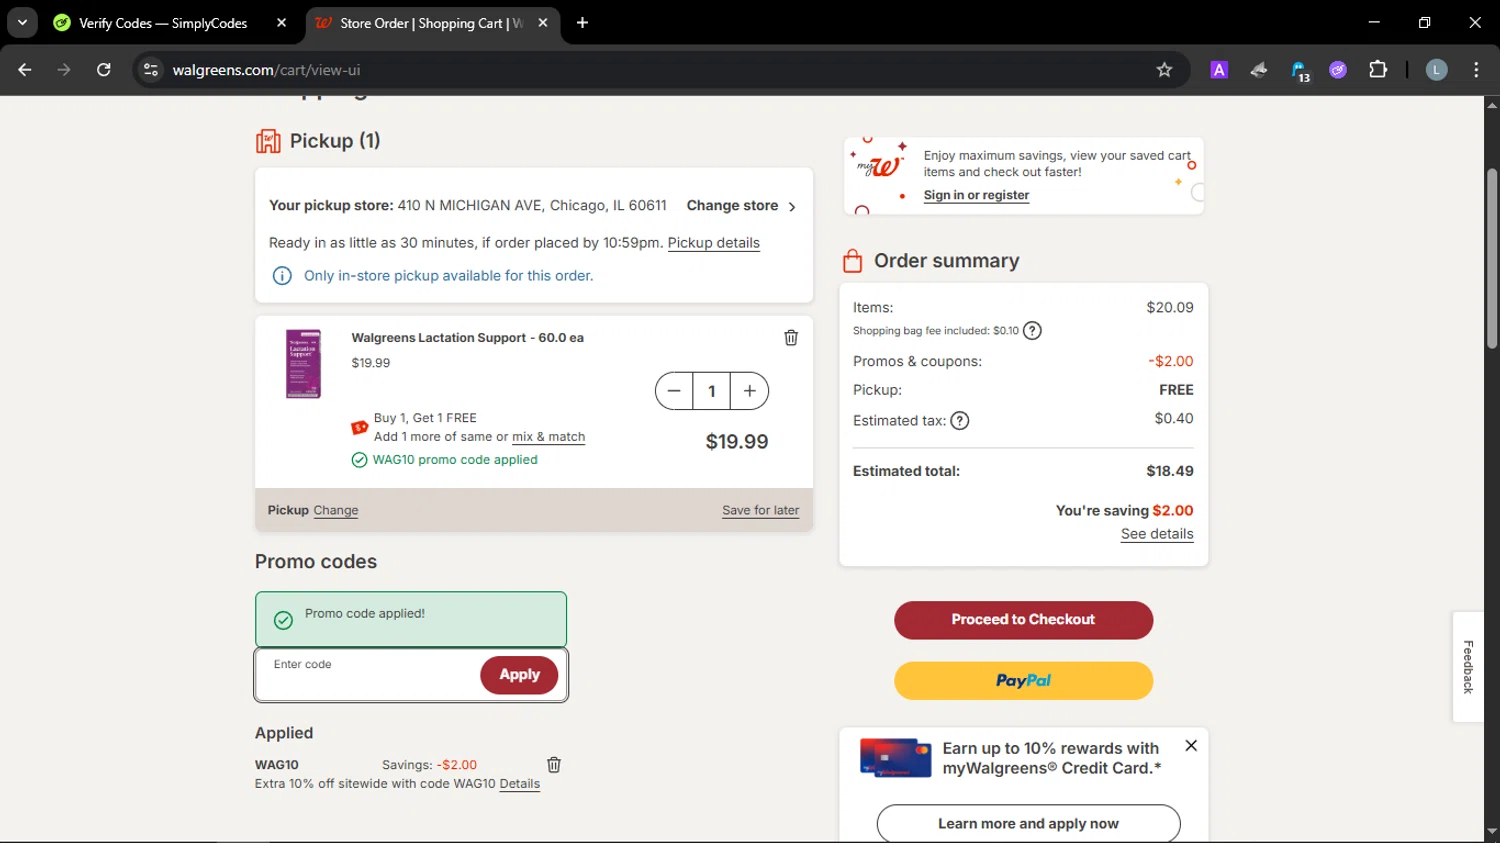
Task: Click the in-store pickup info icon
Action: click(x=282, y=276)
